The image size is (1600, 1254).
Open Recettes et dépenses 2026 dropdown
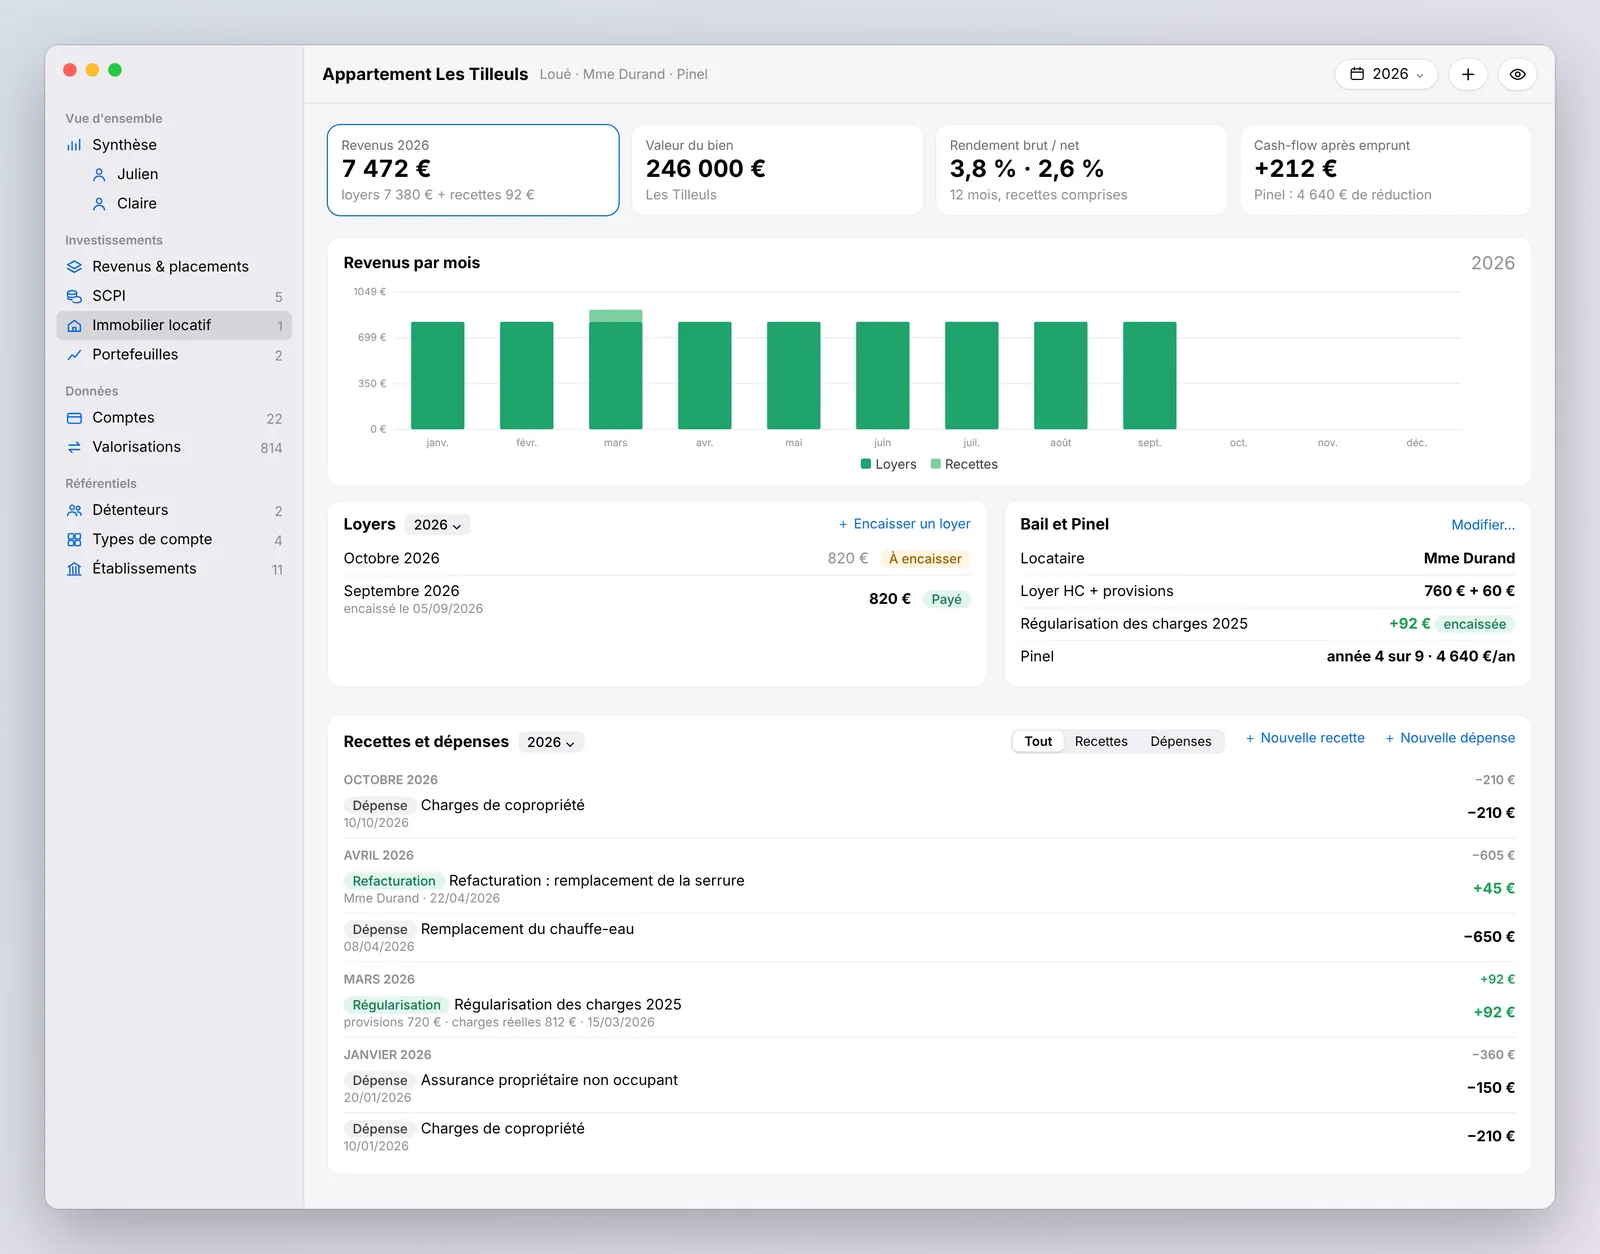(x=551, y=742)
